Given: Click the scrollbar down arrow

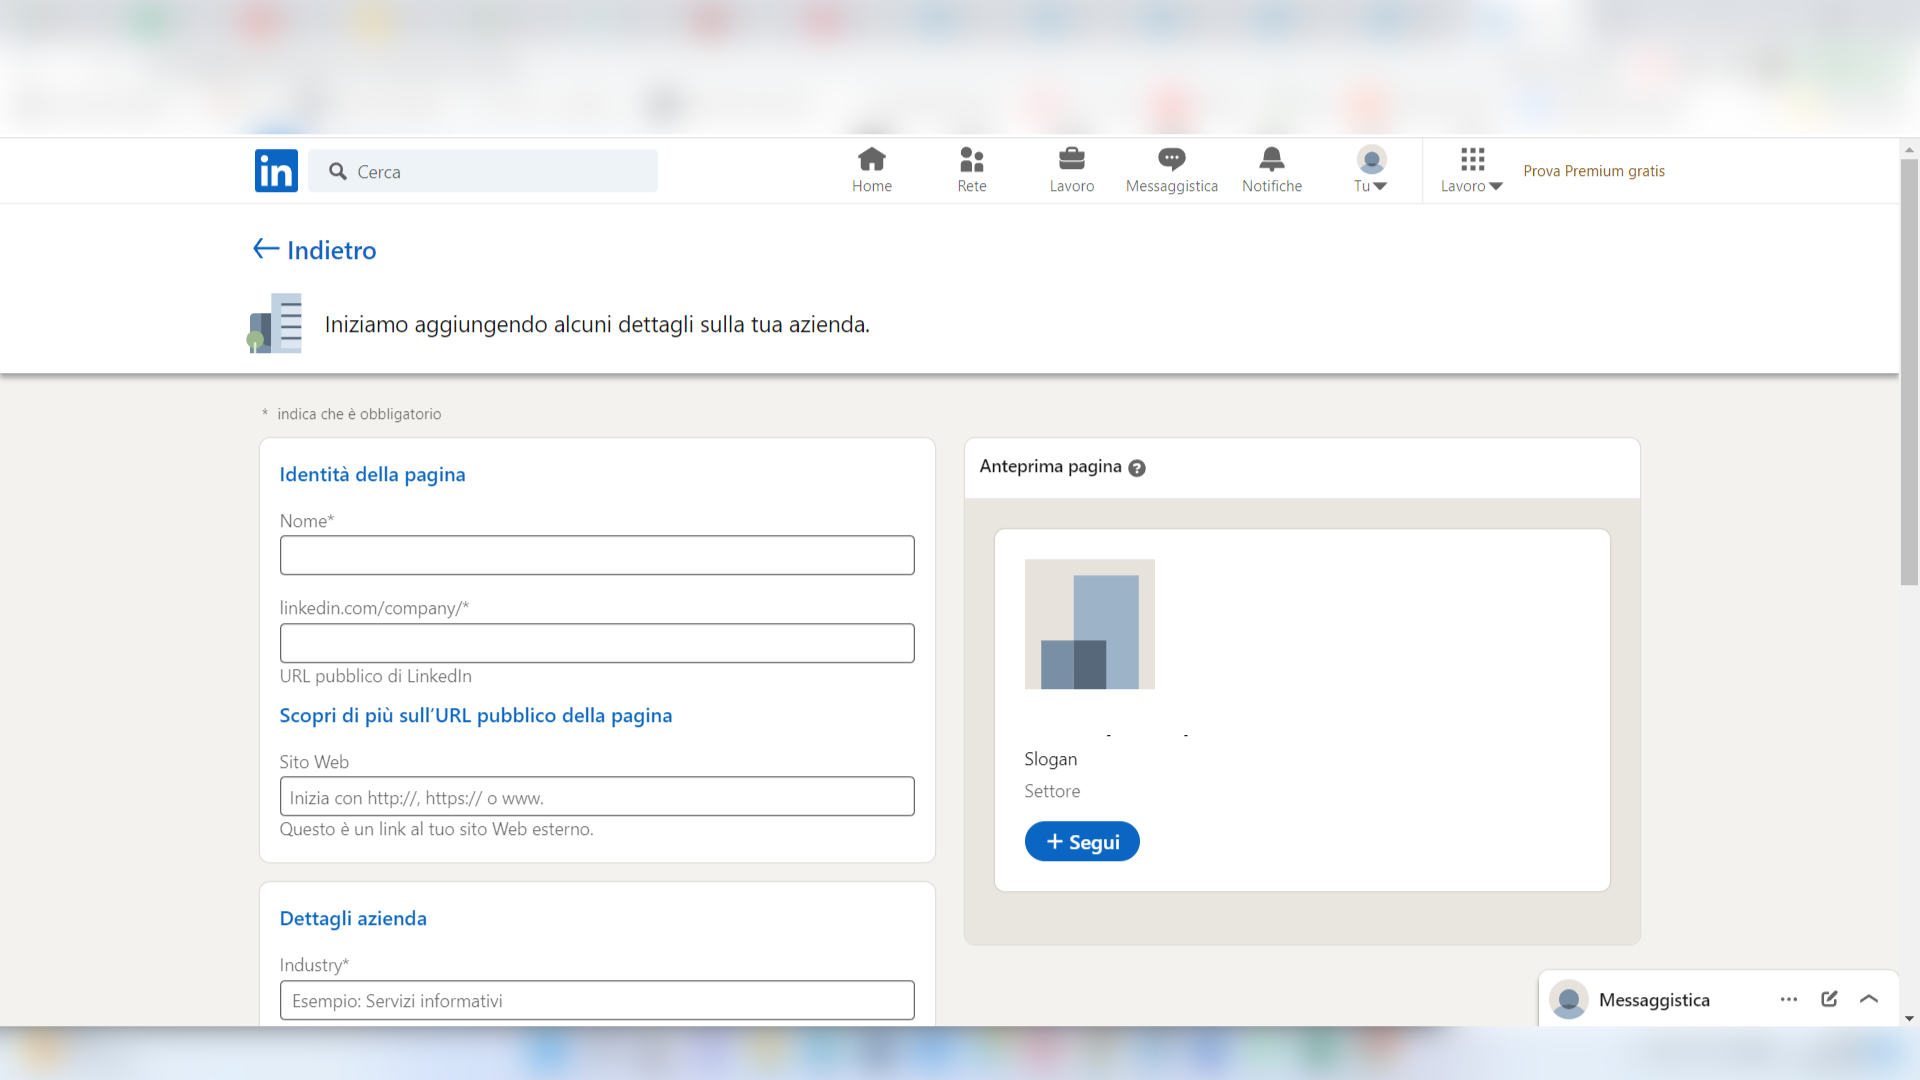Looking at the screenshot, I should pos(1909,1017).
